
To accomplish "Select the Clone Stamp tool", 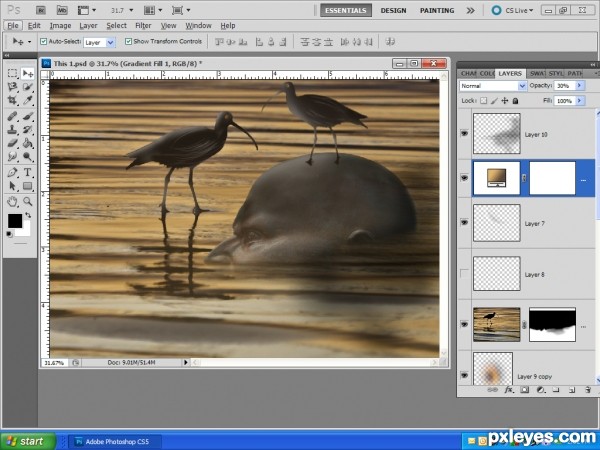I will pyautogui.click(x=13, y=129).
